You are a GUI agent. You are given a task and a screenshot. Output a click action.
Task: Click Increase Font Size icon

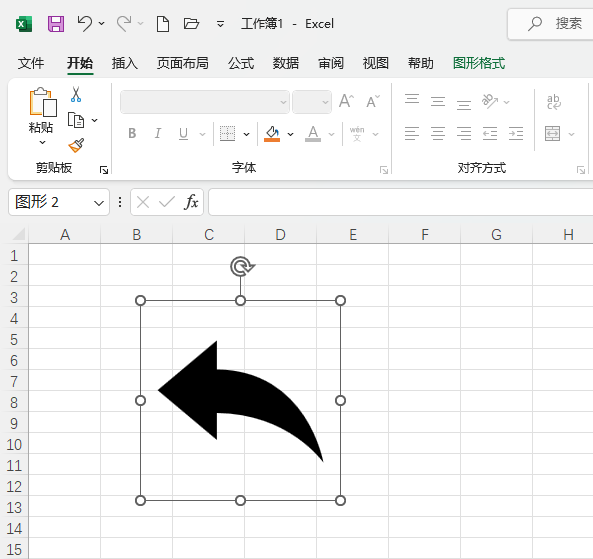[x=346, y=101]
